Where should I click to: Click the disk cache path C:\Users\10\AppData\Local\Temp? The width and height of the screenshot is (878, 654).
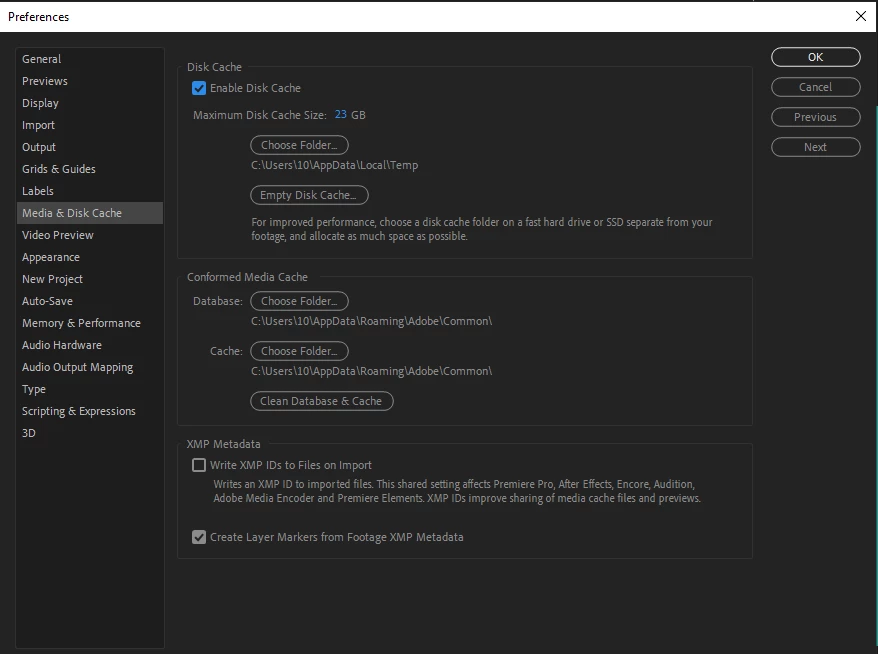click(334, 165)
